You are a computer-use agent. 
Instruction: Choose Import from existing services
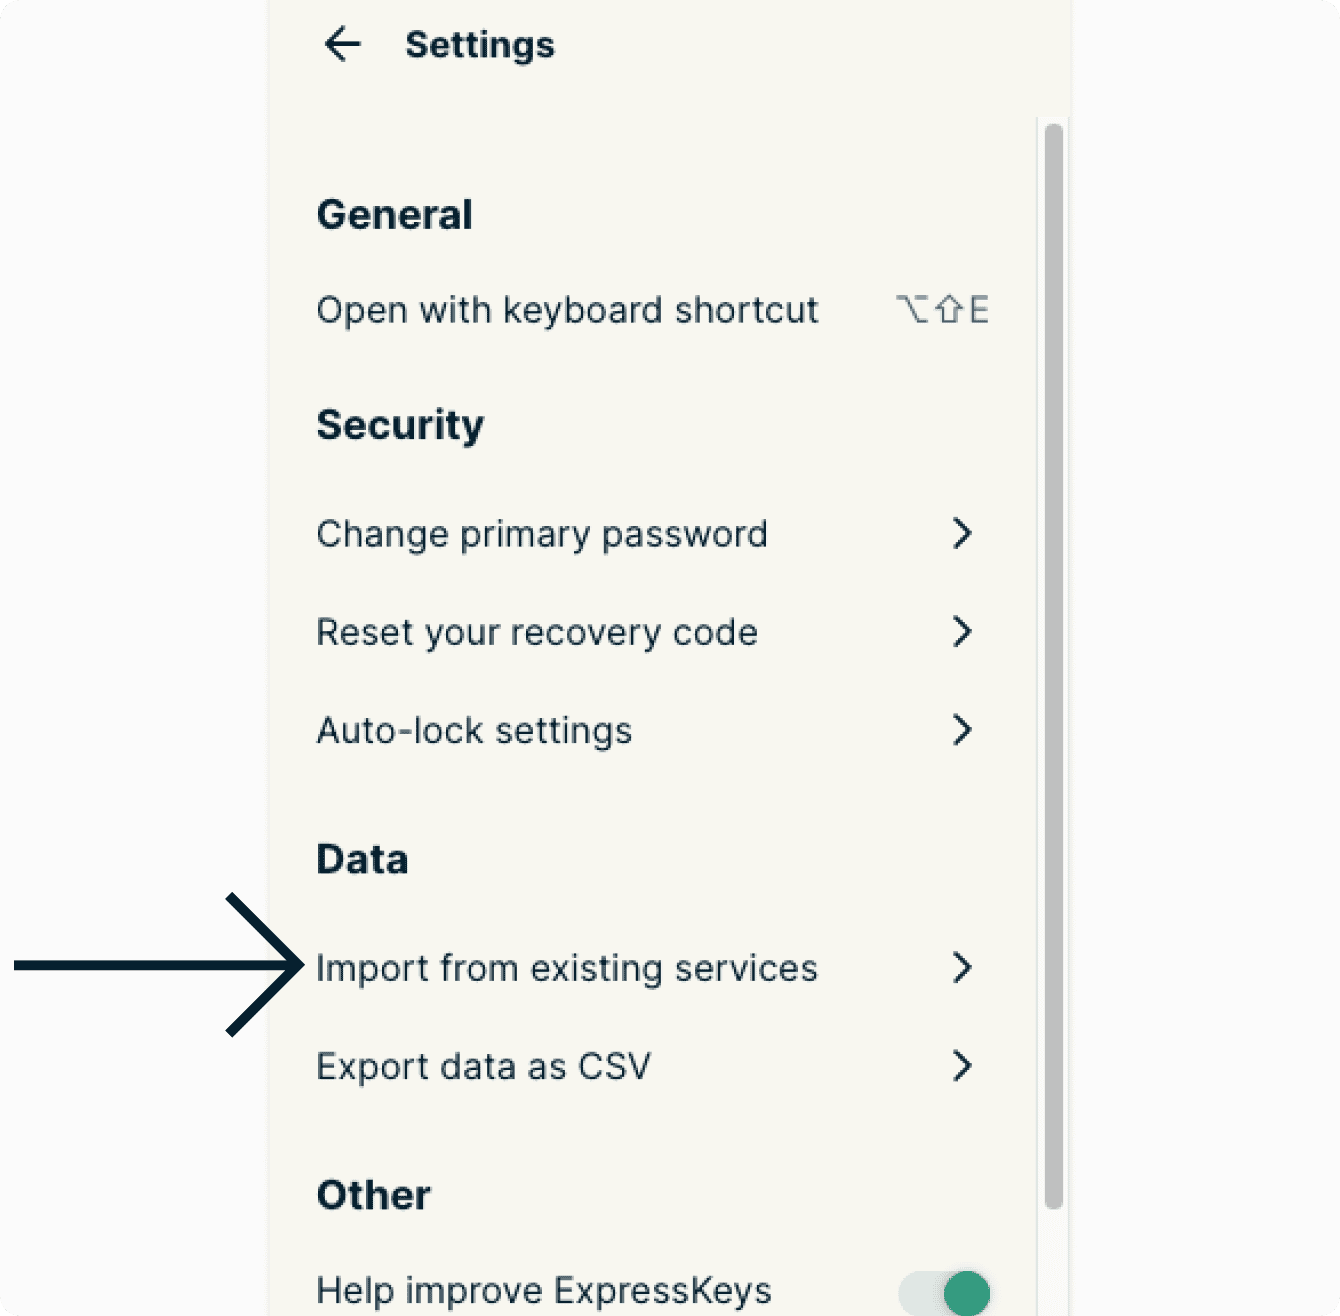pyautogui.click(x=566, y=968)
